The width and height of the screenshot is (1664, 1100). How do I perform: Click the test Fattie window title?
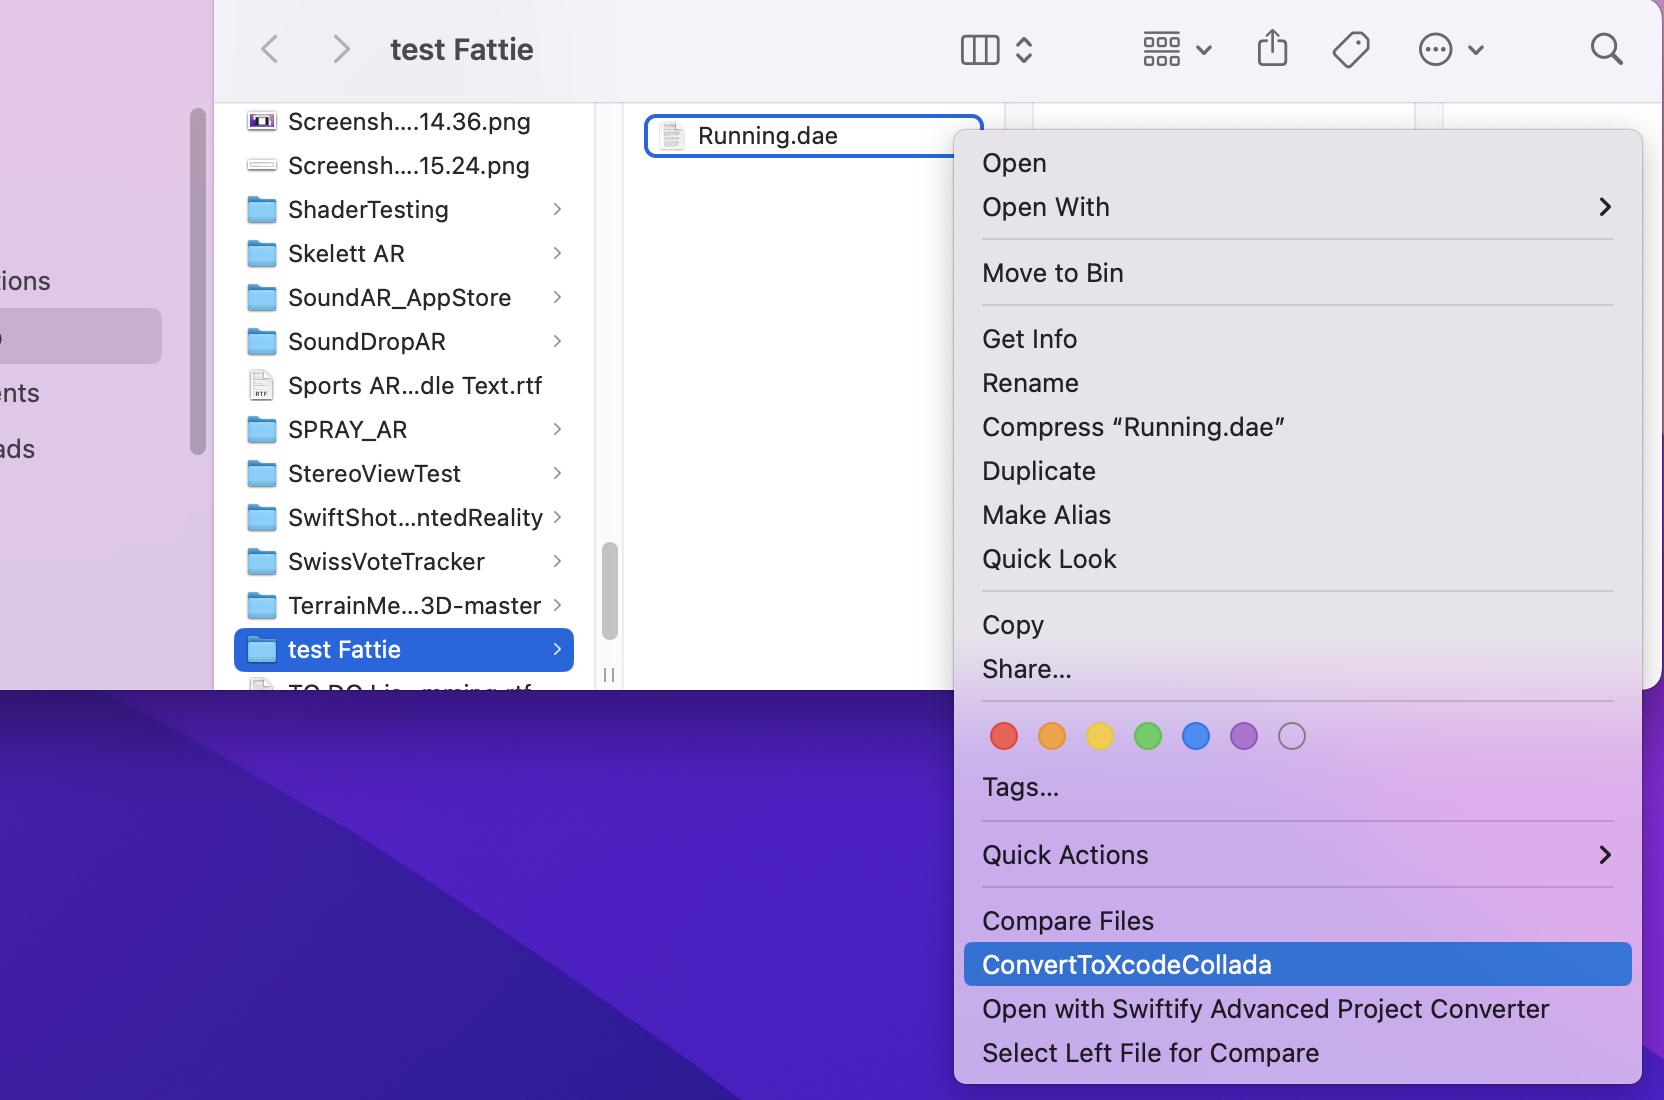pos(461,49)
